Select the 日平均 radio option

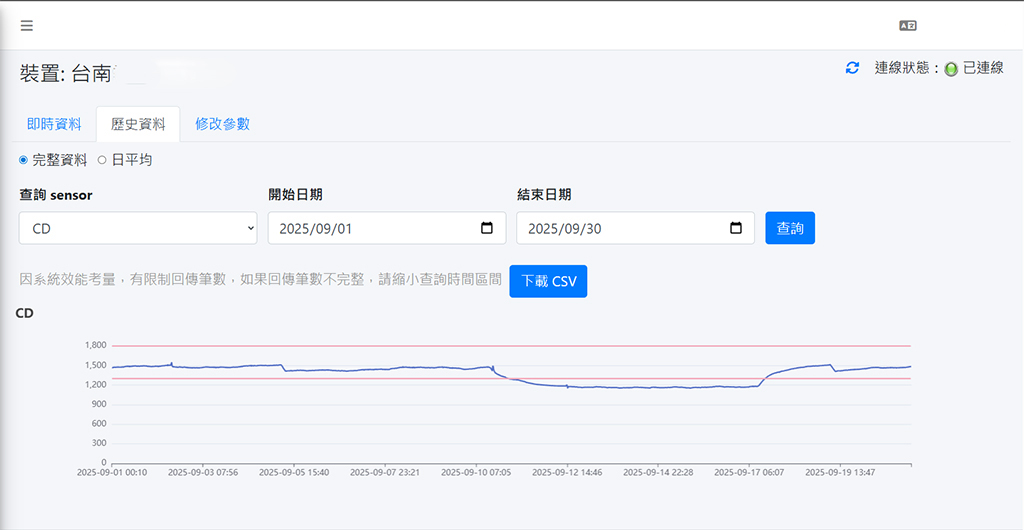click(x=102, y=160)
